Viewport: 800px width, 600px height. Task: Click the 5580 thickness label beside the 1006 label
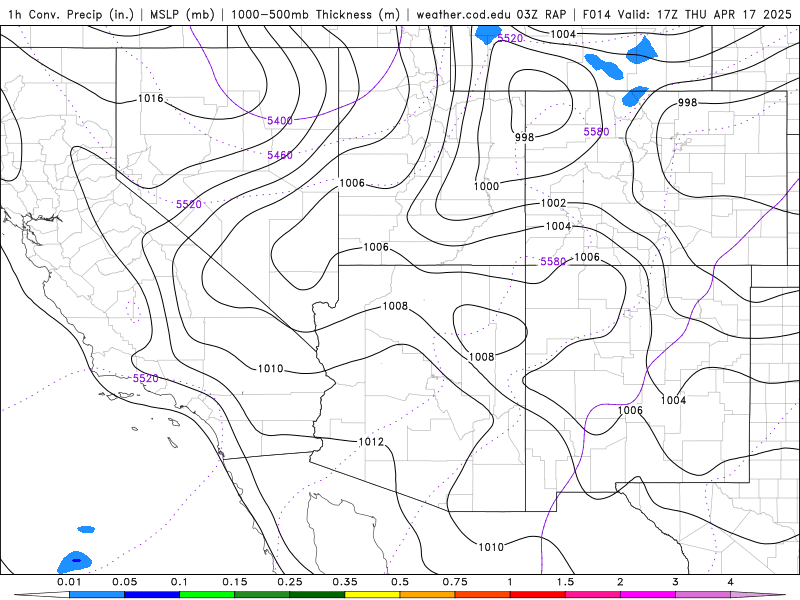553,261
